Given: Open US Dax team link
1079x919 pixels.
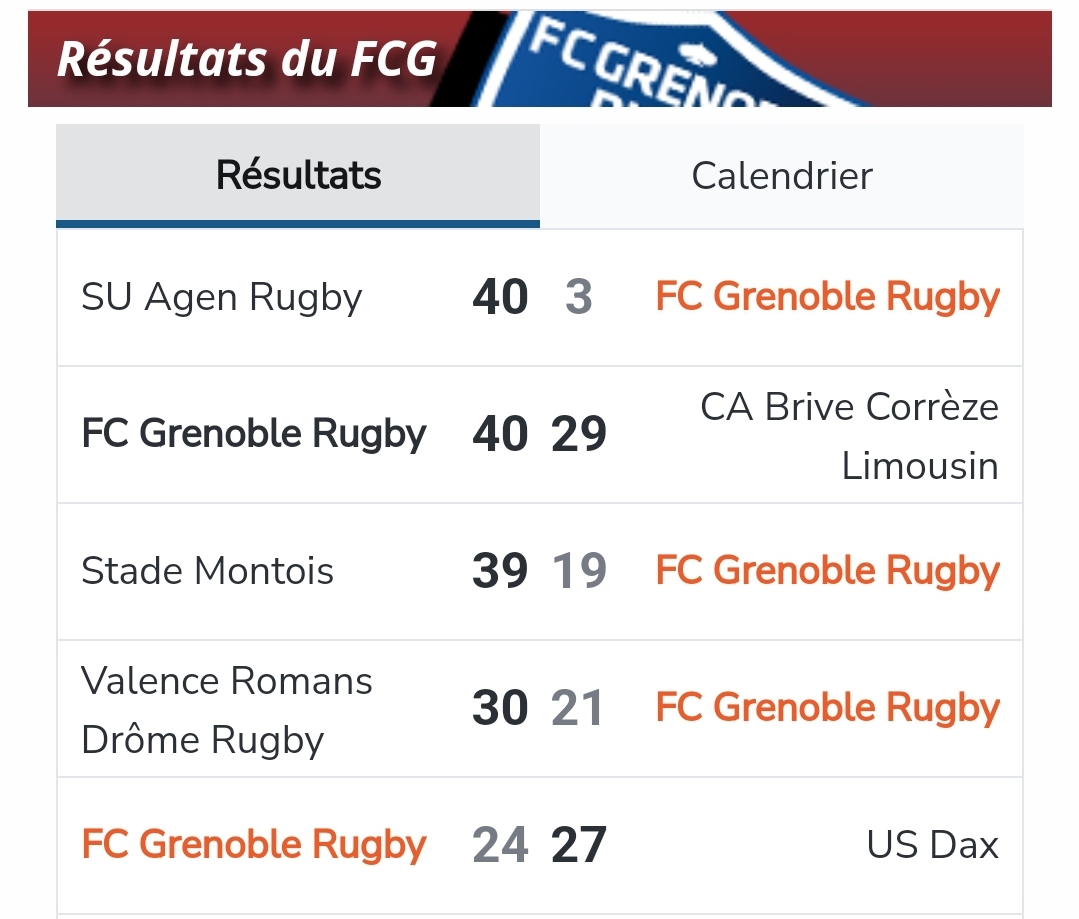Looking at the screenshot, I should (x=932, y=845).
